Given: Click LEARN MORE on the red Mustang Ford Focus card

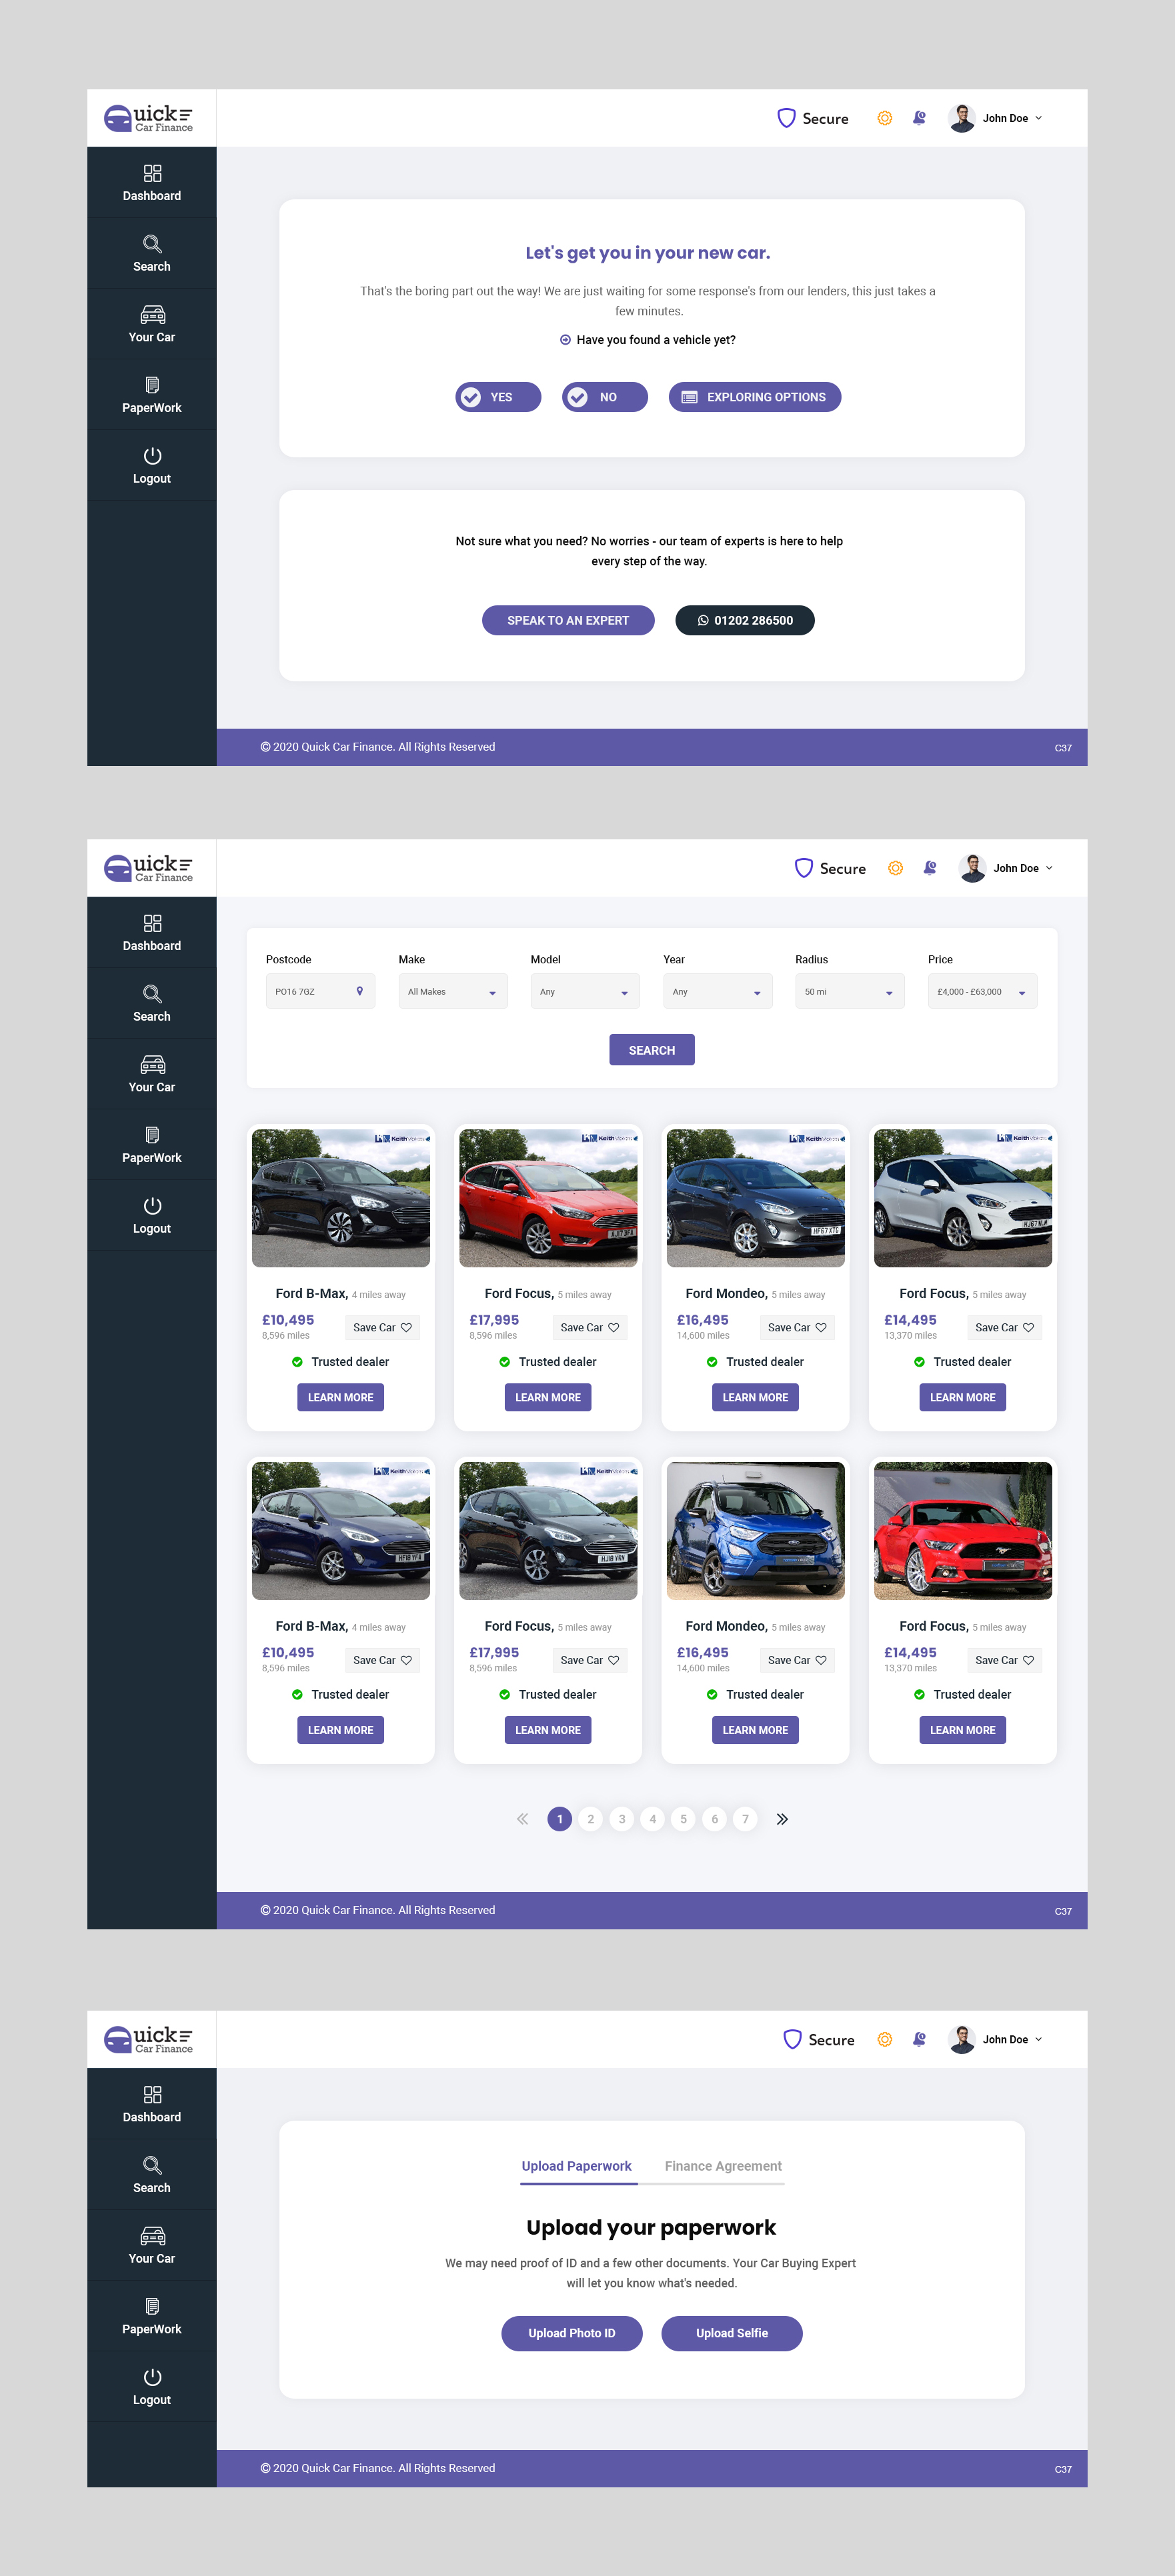Looking at the screenshot, I should click(x=963, y=1730).
